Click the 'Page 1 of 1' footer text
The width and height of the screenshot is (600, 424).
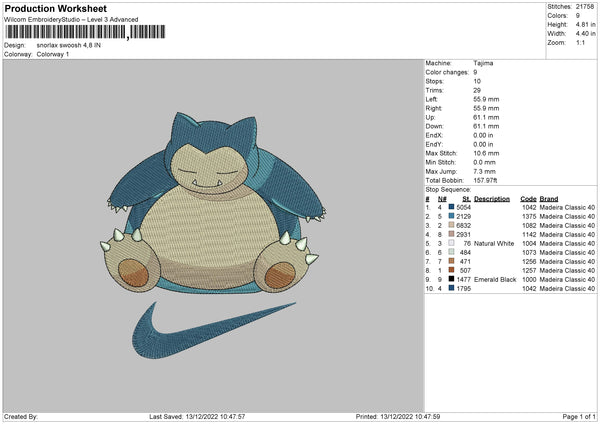(579, 416)
